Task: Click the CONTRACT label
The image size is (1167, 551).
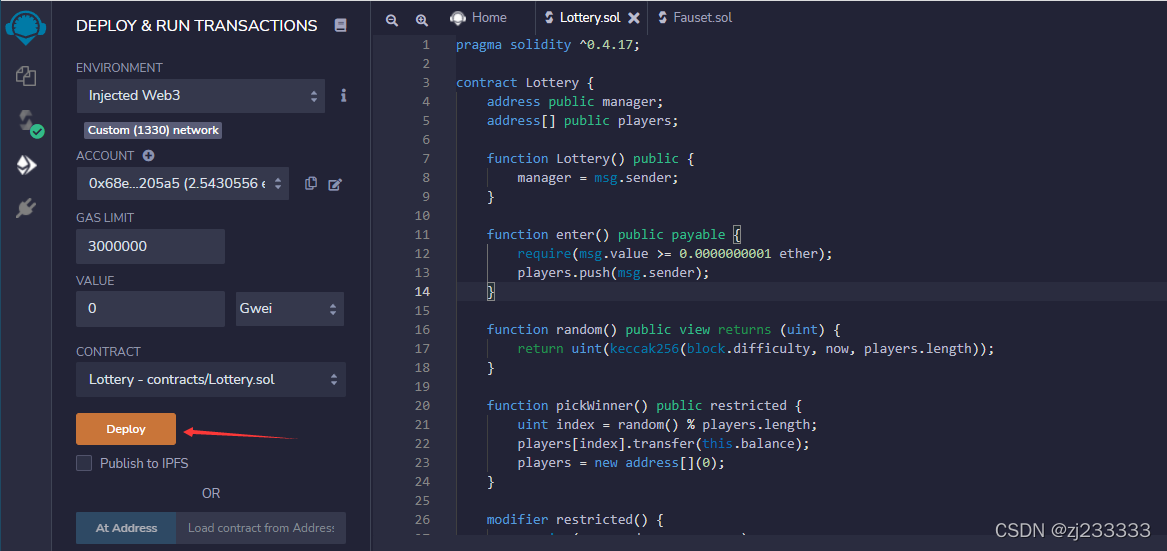Action: pyautogui.click(x=108, y=351)
